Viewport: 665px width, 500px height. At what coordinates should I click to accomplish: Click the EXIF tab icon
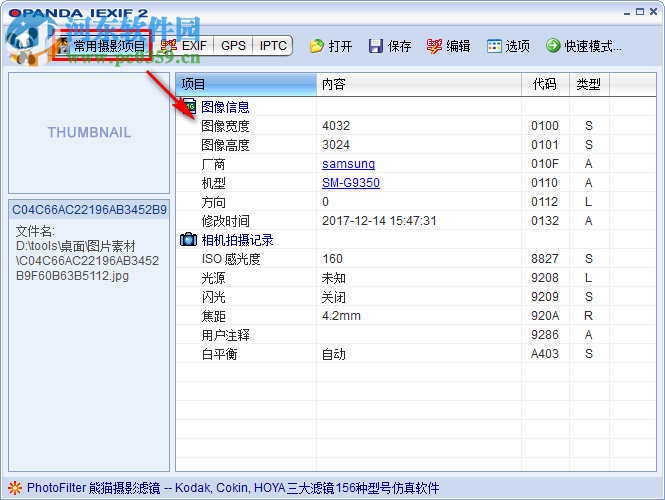point(168,45)
